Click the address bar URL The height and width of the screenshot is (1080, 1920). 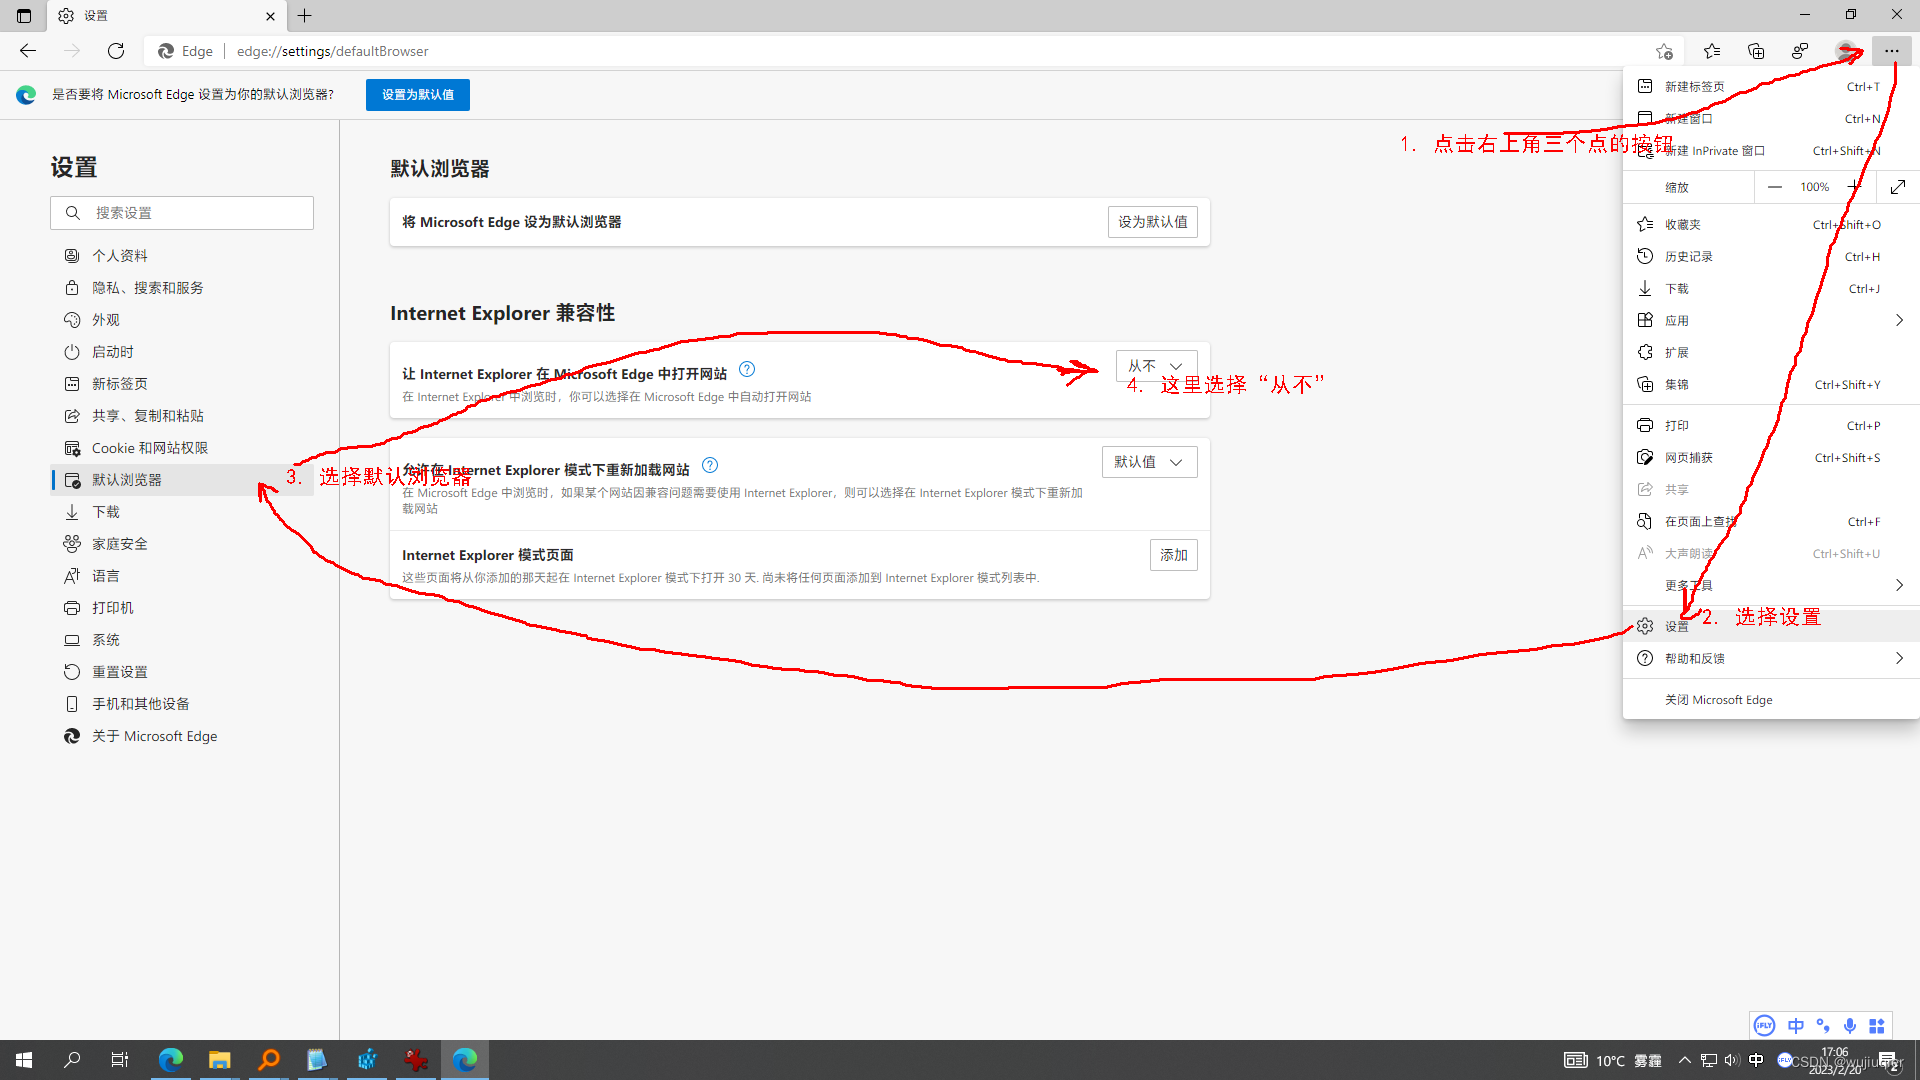pos(332,51)
